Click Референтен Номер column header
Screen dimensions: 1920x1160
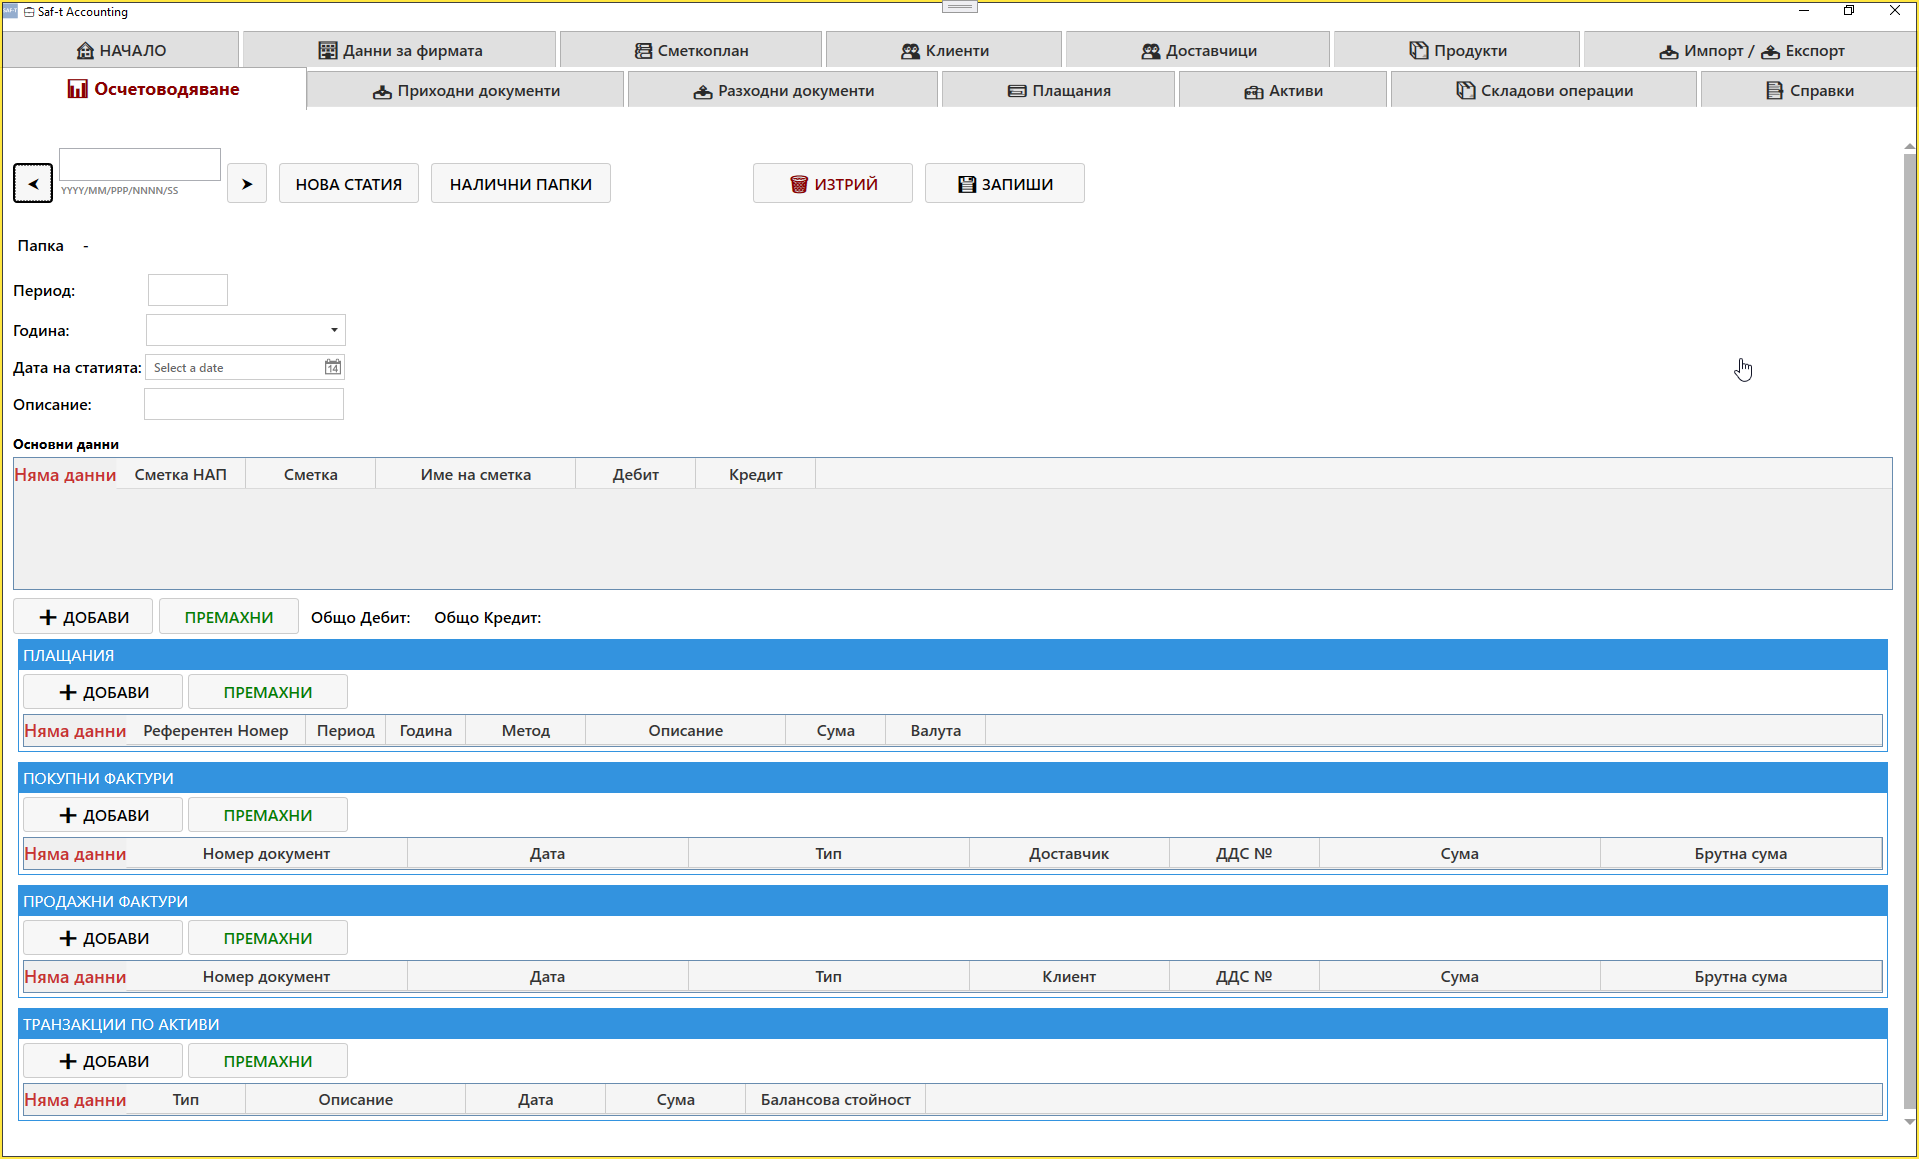216,730
